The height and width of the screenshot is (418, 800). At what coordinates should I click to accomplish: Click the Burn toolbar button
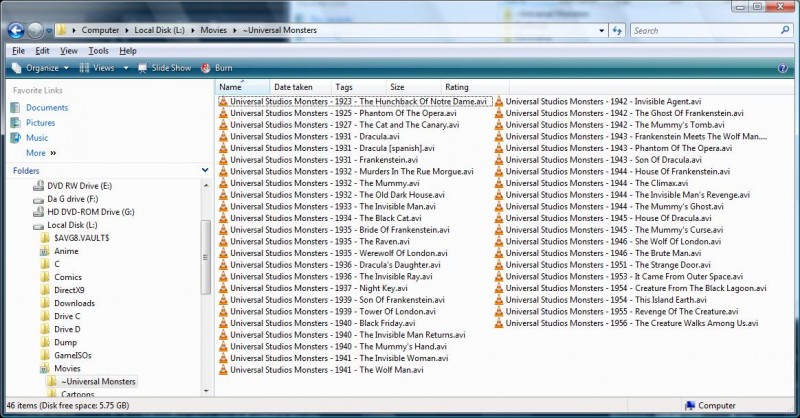click(x=216, y=68)
